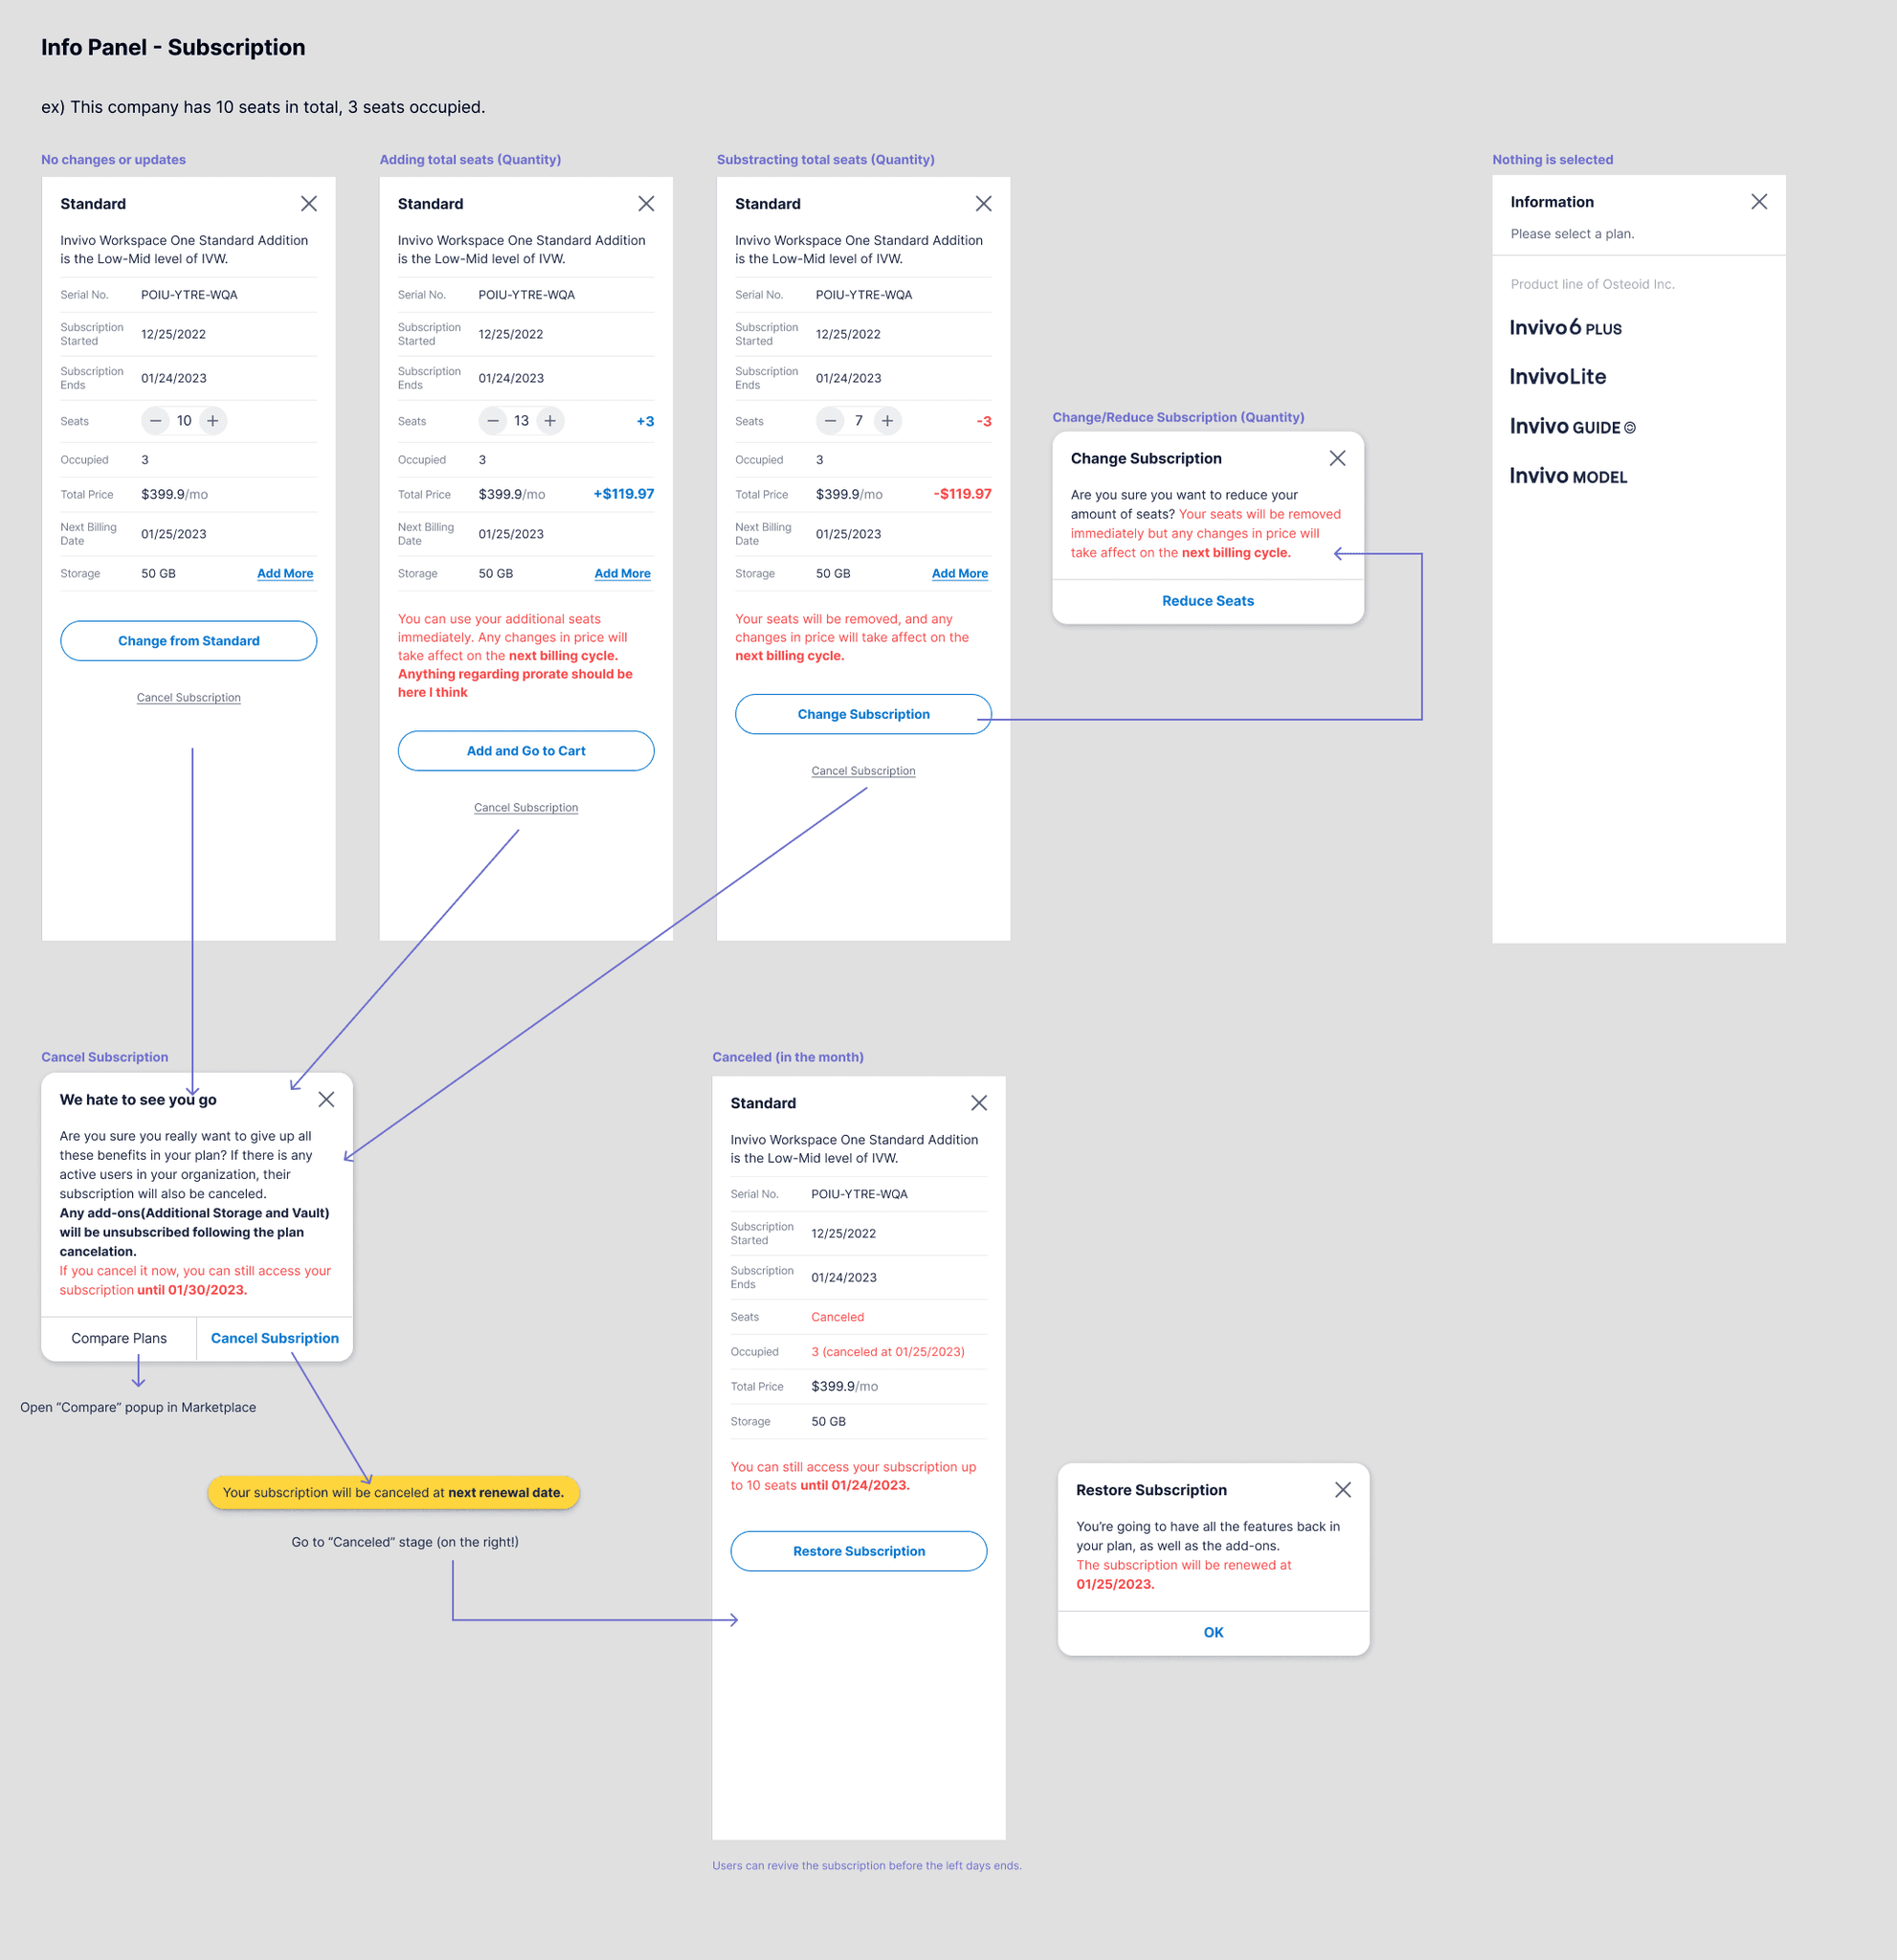The width and height of the screenshot is (1897, 1960).
Task: Click Restore Subscription button
Action: pos(859,1551)
